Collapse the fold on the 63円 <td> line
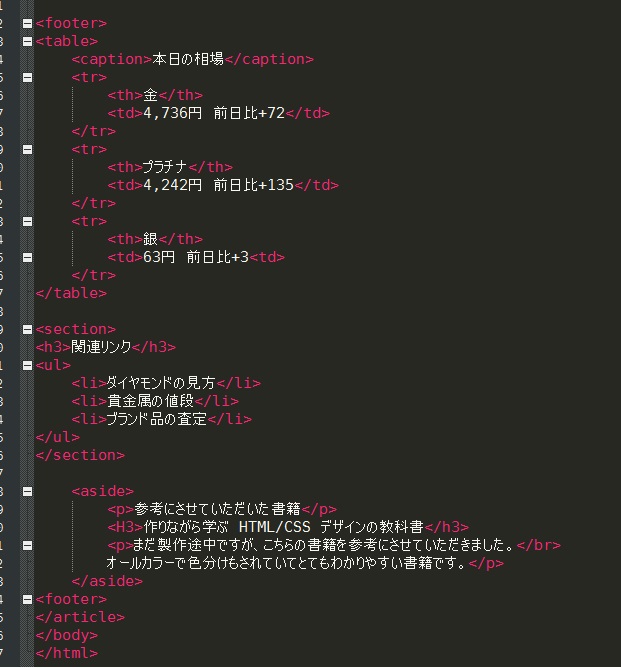 click(x=27, y=257)
